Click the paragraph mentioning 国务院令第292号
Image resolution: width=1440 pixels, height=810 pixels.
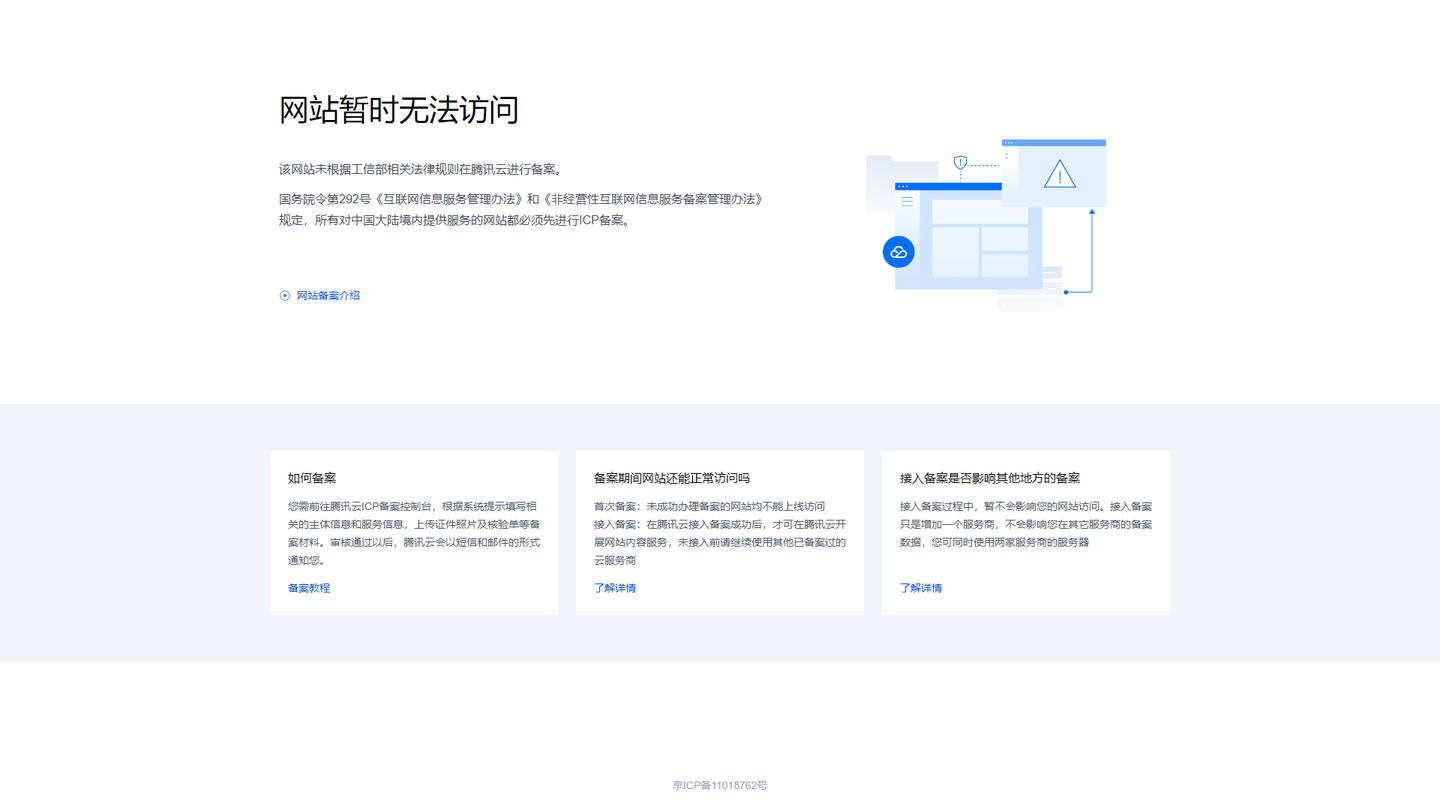pyautogui.click(x=522, y=210)
